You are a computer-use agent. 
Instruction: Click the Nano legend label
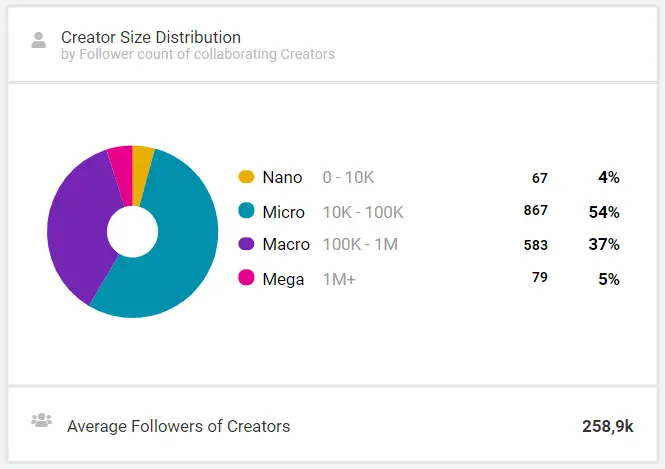pos(282,177)
